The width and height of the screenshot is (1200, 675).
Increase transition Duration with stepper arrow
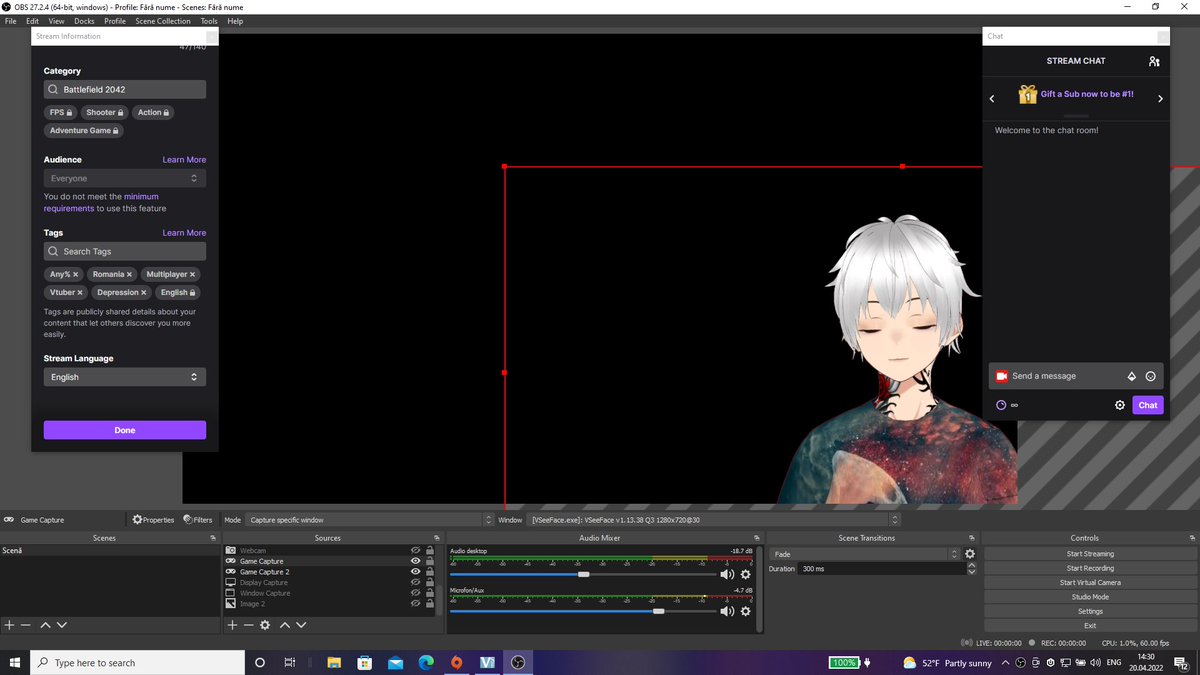(971, 565)
